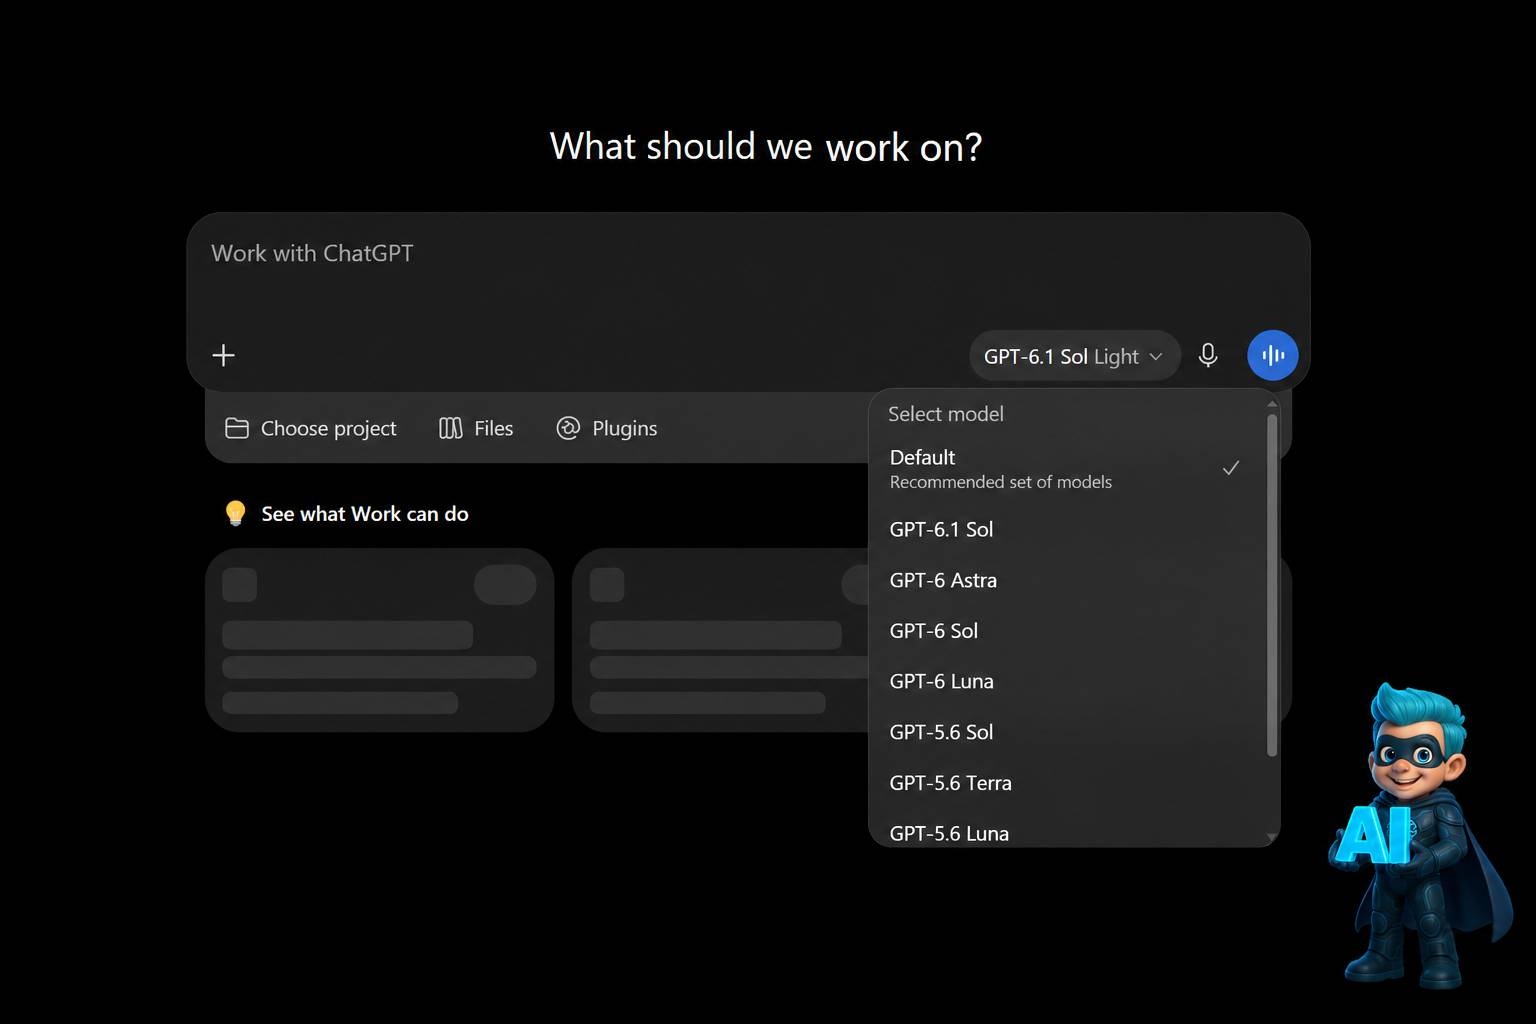The width and height of the screenshot is (1536, 1024).
Task: Open See what Work can do
Action: pyautogui.click(x=365, y=514)
